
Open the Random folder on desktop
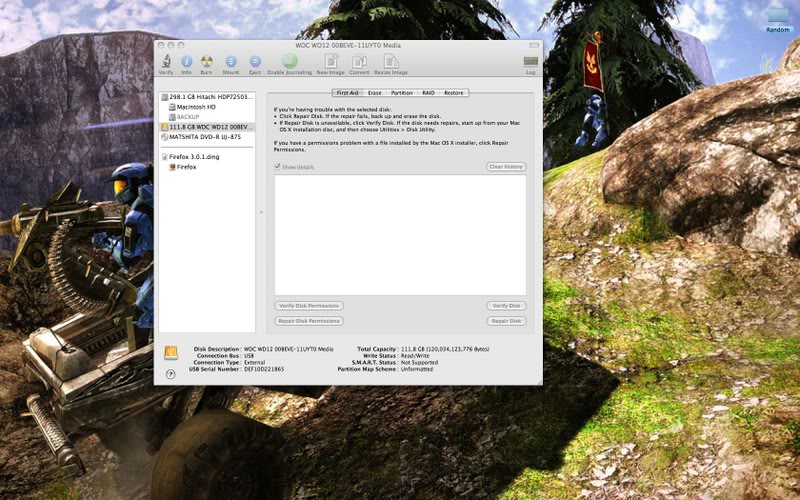(778, 19)
